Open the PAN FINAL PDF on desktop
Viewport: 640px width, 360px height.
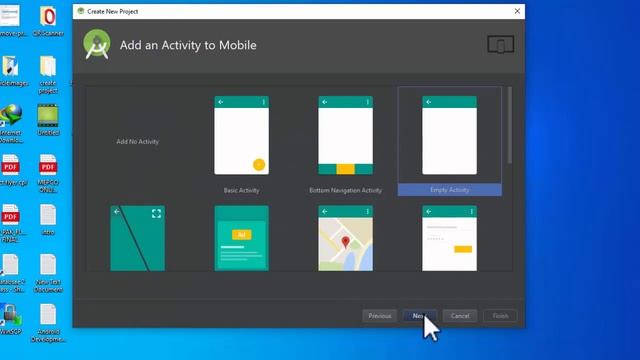11,223
